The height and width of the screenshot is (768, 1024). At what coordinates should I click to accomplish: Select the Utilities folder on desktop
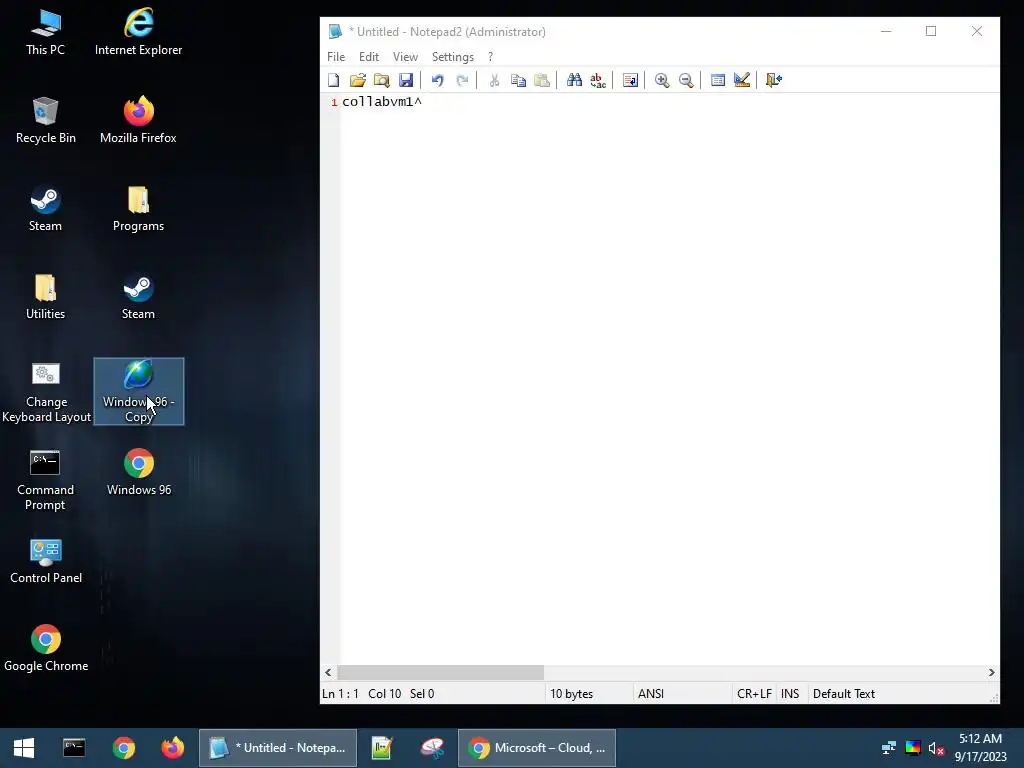pyautogui.click(x=46, y=297)
